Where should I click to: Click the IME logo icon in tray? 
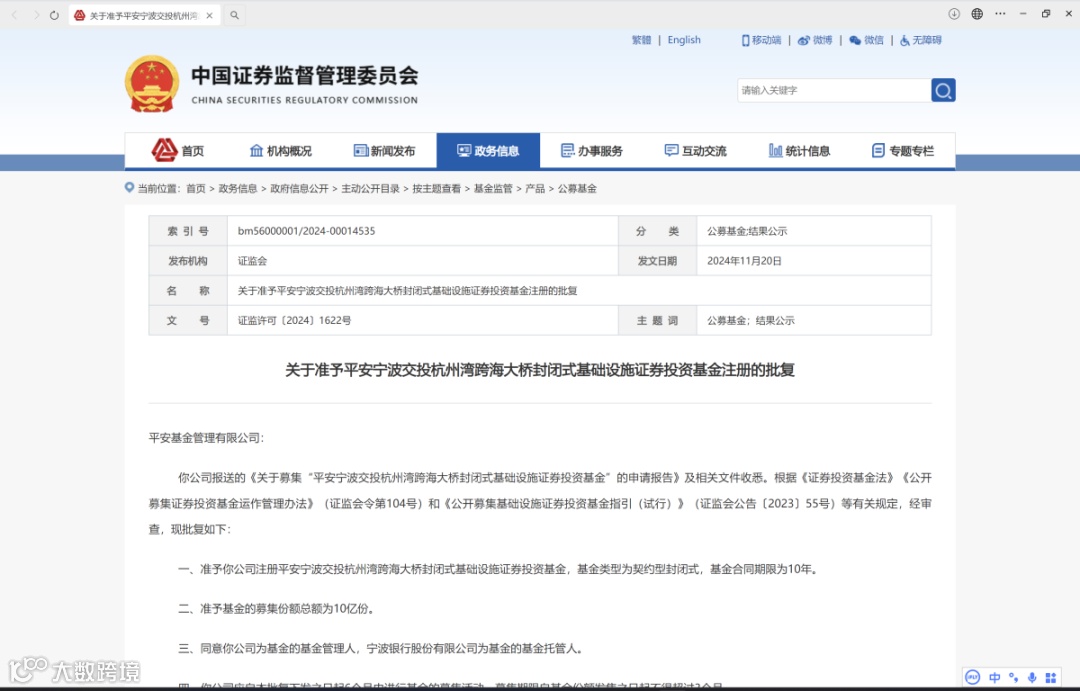[x=973, y=677]
